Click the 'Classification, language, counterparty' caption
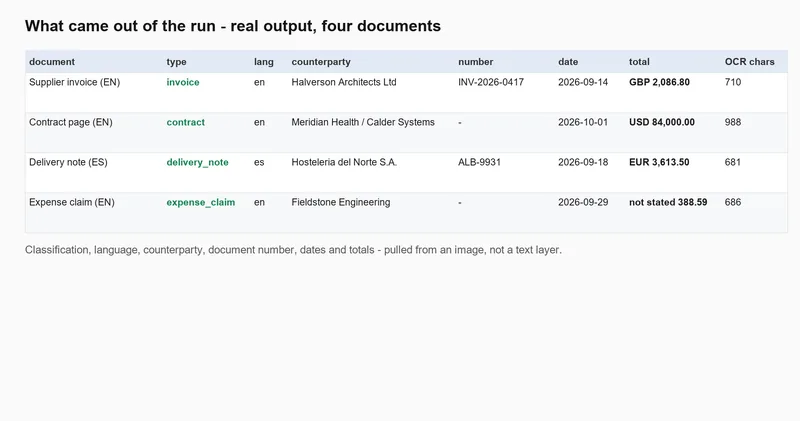800x421 pixels. (x=293, y=250)
